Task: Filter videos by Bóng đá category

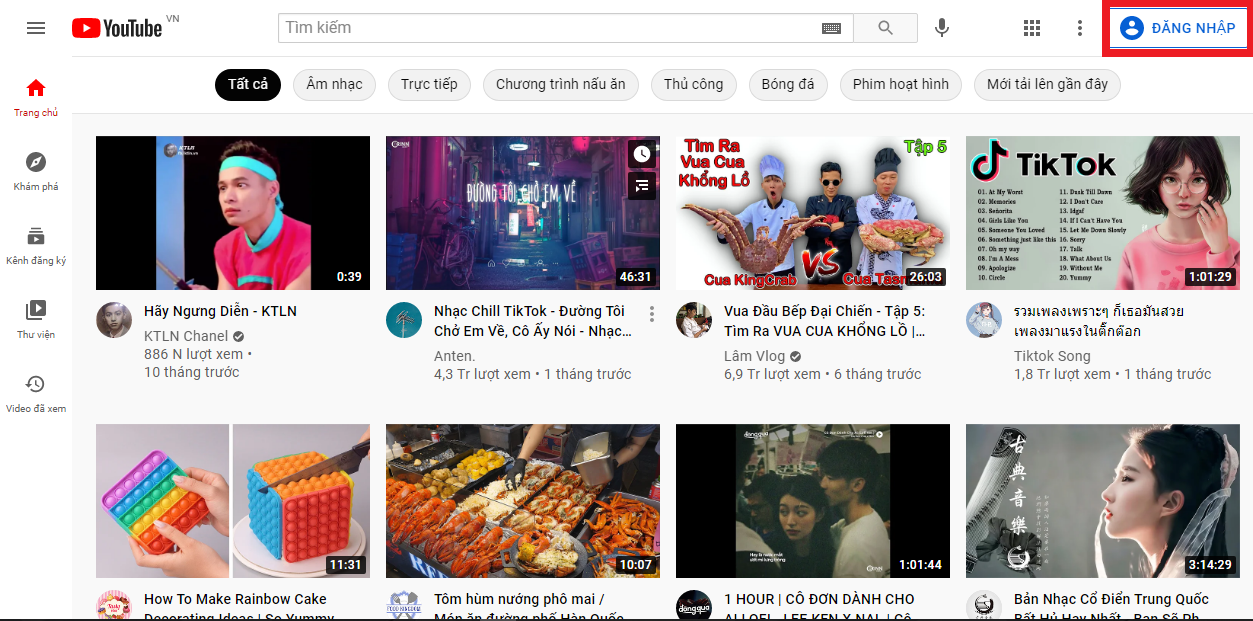Action: click(788, 85)
